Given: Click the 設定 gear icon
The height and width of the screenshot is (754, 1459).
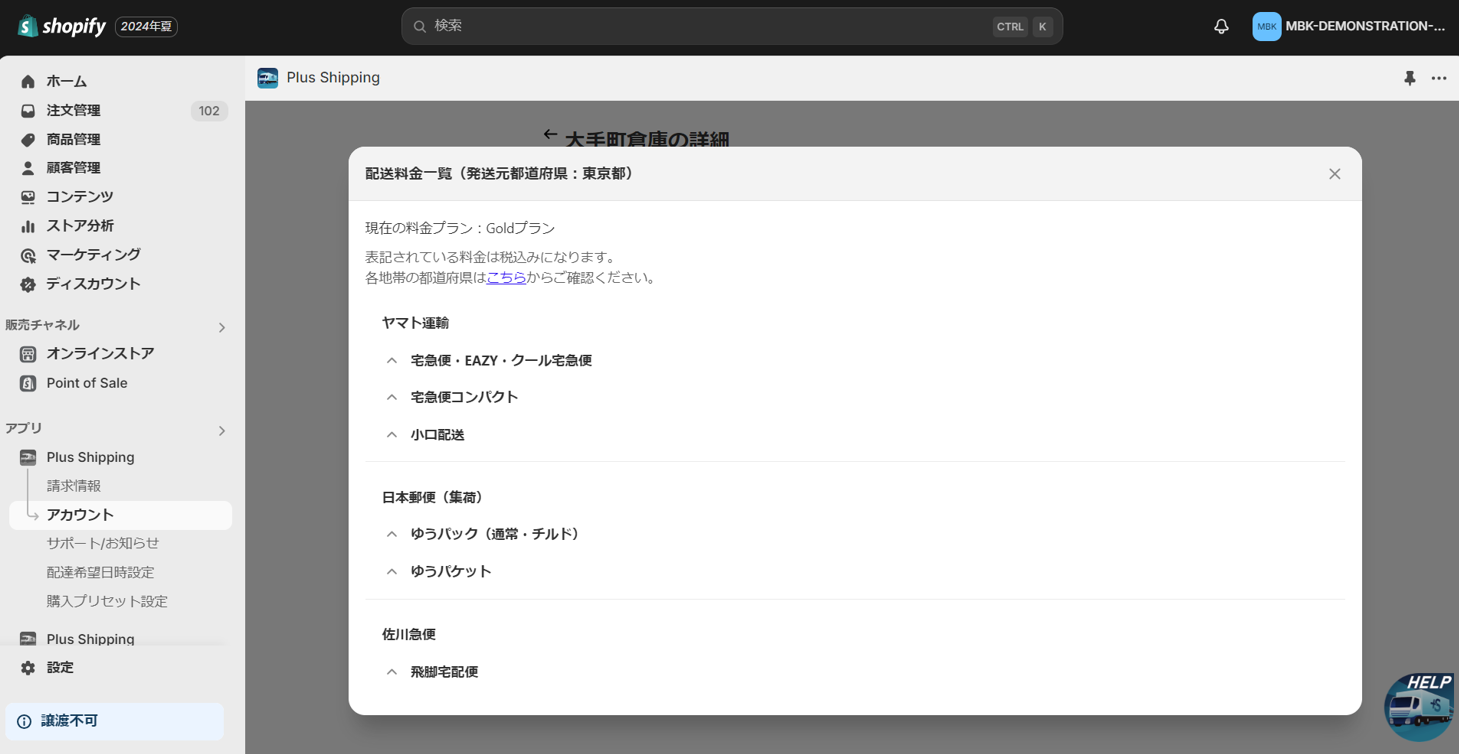Looking at the screenshot, I should tap(28, 667).
